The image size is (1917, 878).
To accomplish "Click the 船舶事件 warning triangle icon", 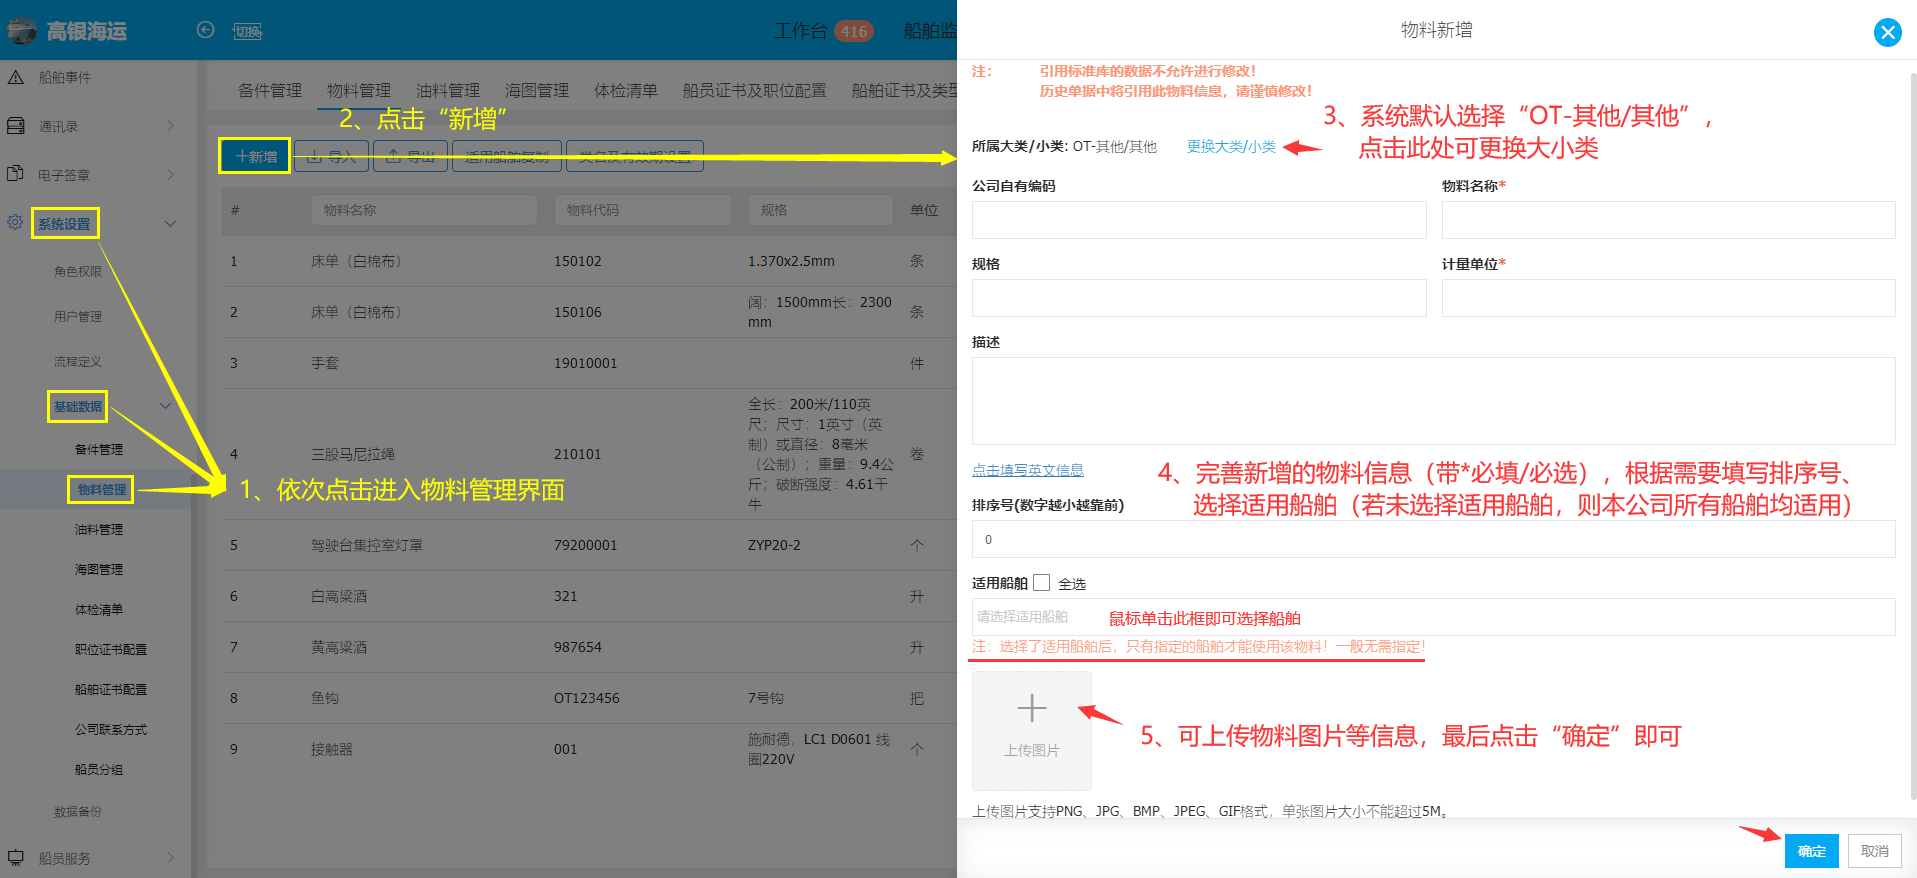I will pyautogui.click(x=16, y=77).
